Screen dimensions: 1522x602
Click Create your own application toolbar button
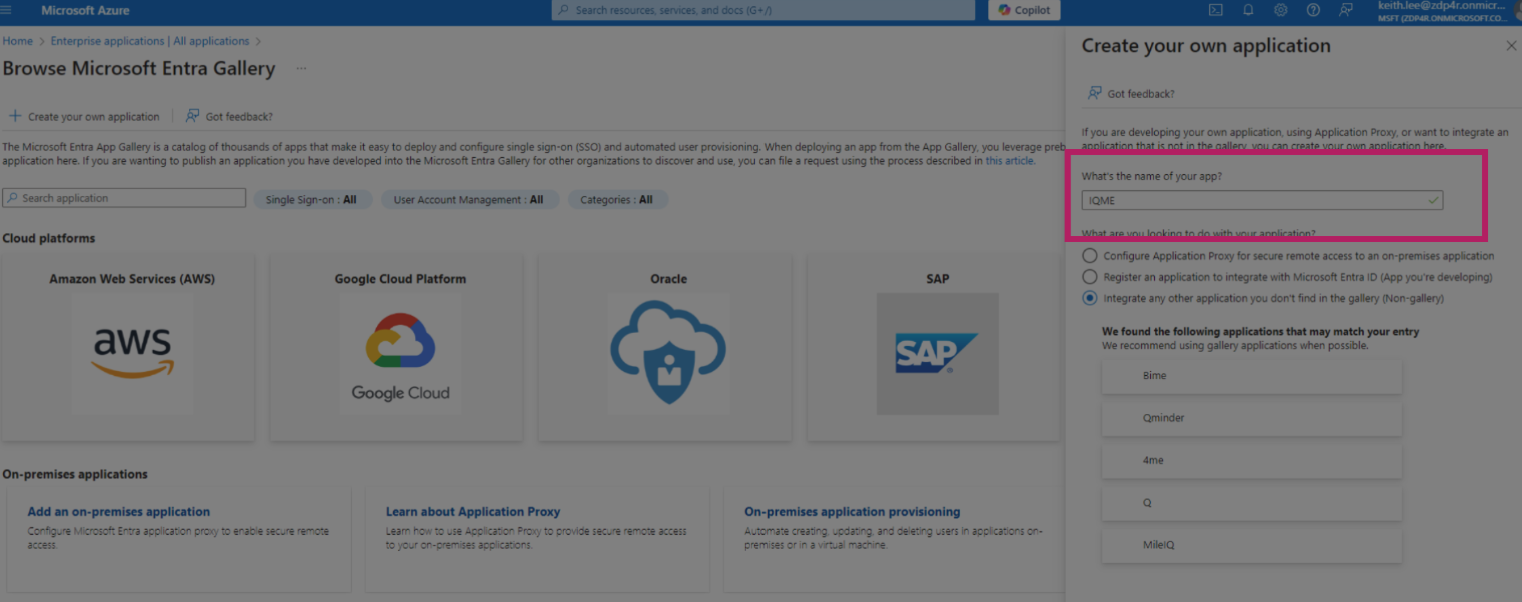point(84,116)
